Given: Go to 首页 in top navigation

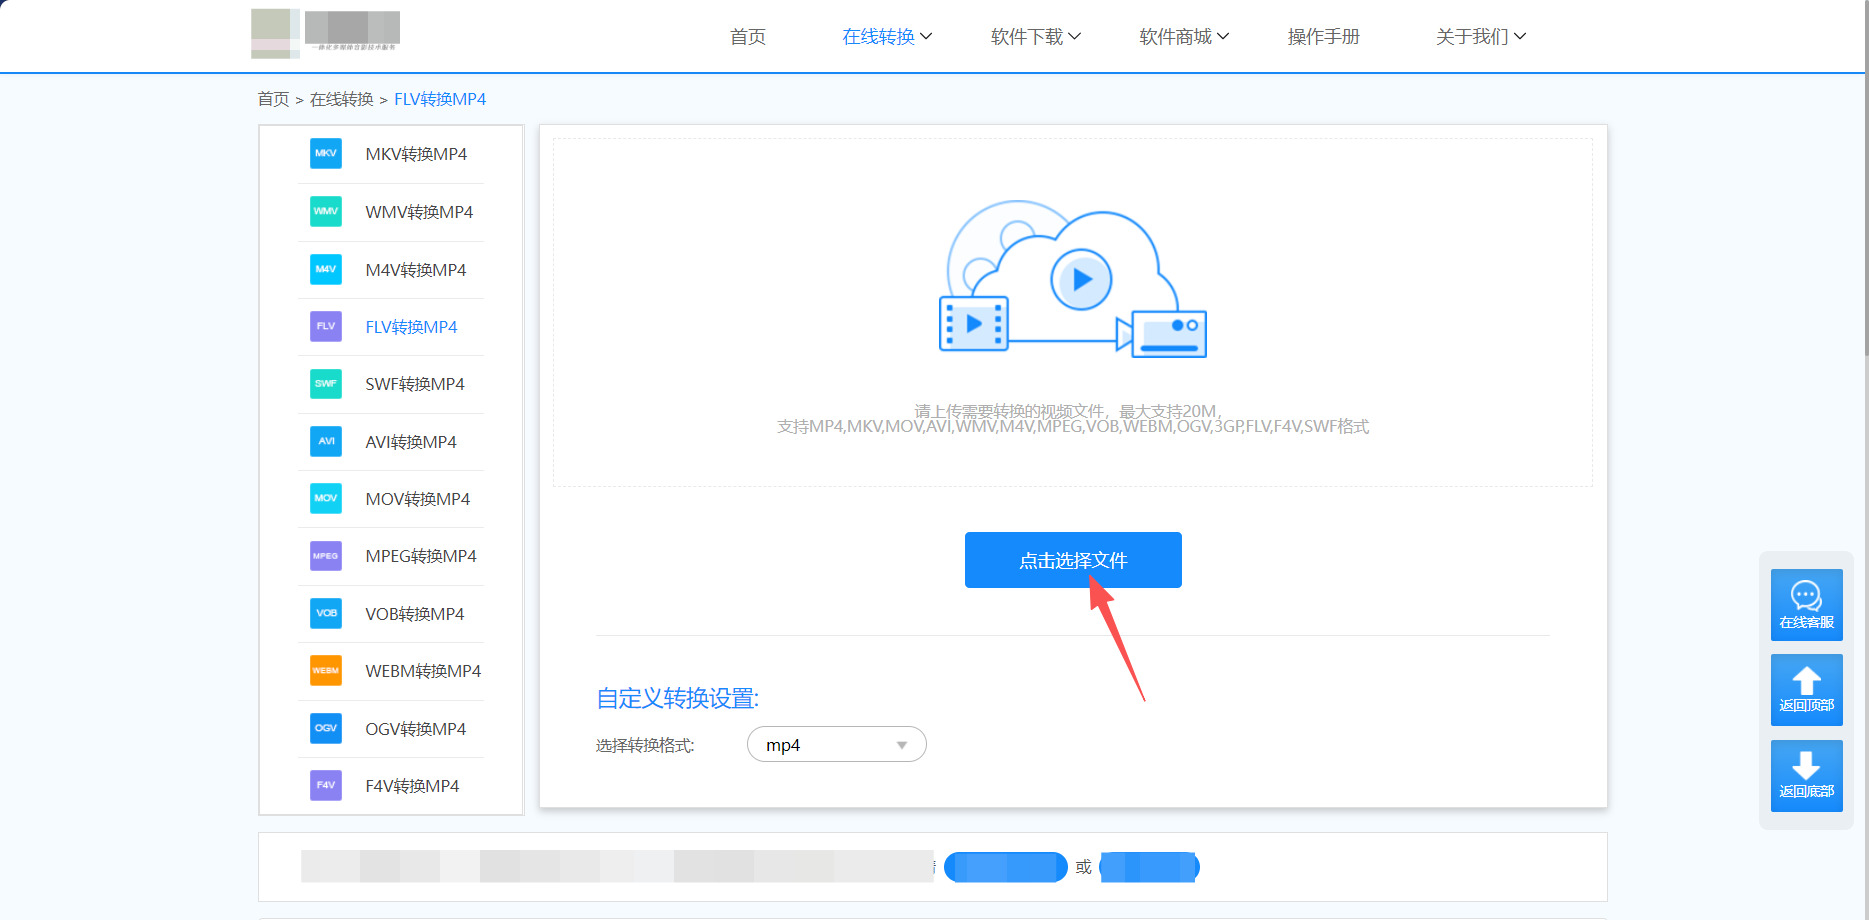Looking at the screenshot, I should [748, 37].
